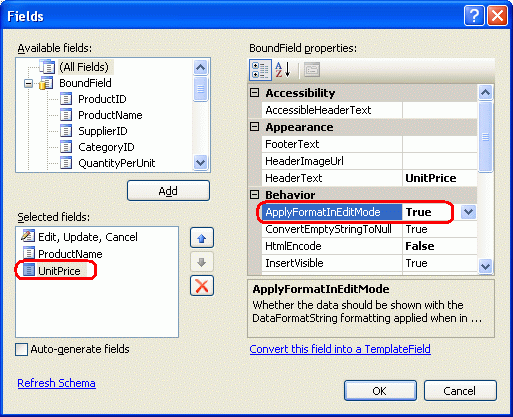The image size is (513, 417).
Task: Click the UnitPrice field icon in Selected fields
Action: pyautogui.click(x=29, y=270)
